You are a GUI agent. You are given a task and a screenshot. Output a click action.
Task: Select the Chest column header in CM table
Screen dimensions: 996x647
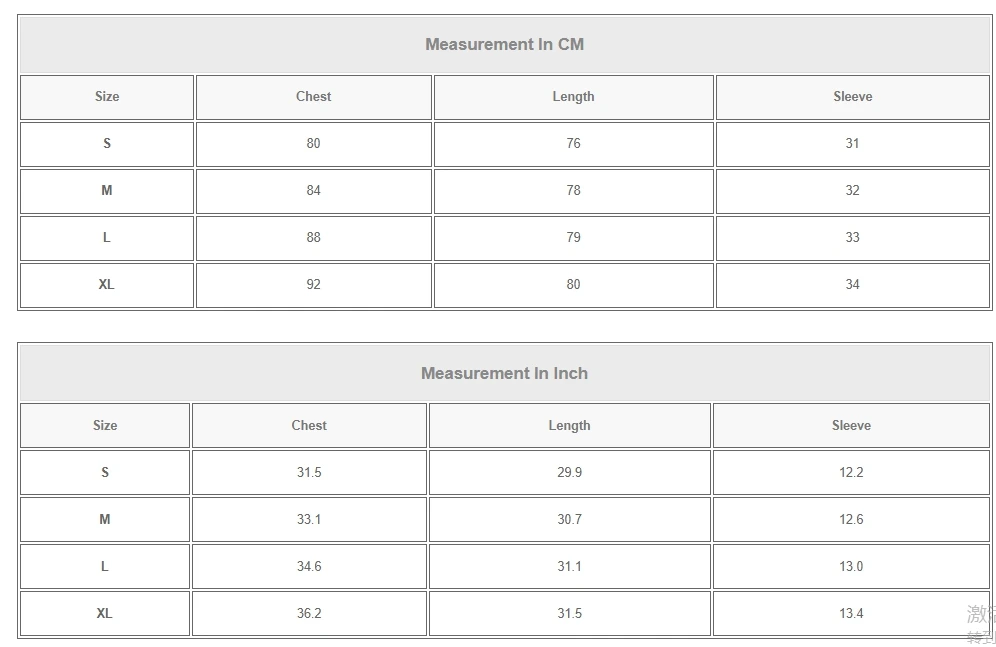(x=313, y=97)
